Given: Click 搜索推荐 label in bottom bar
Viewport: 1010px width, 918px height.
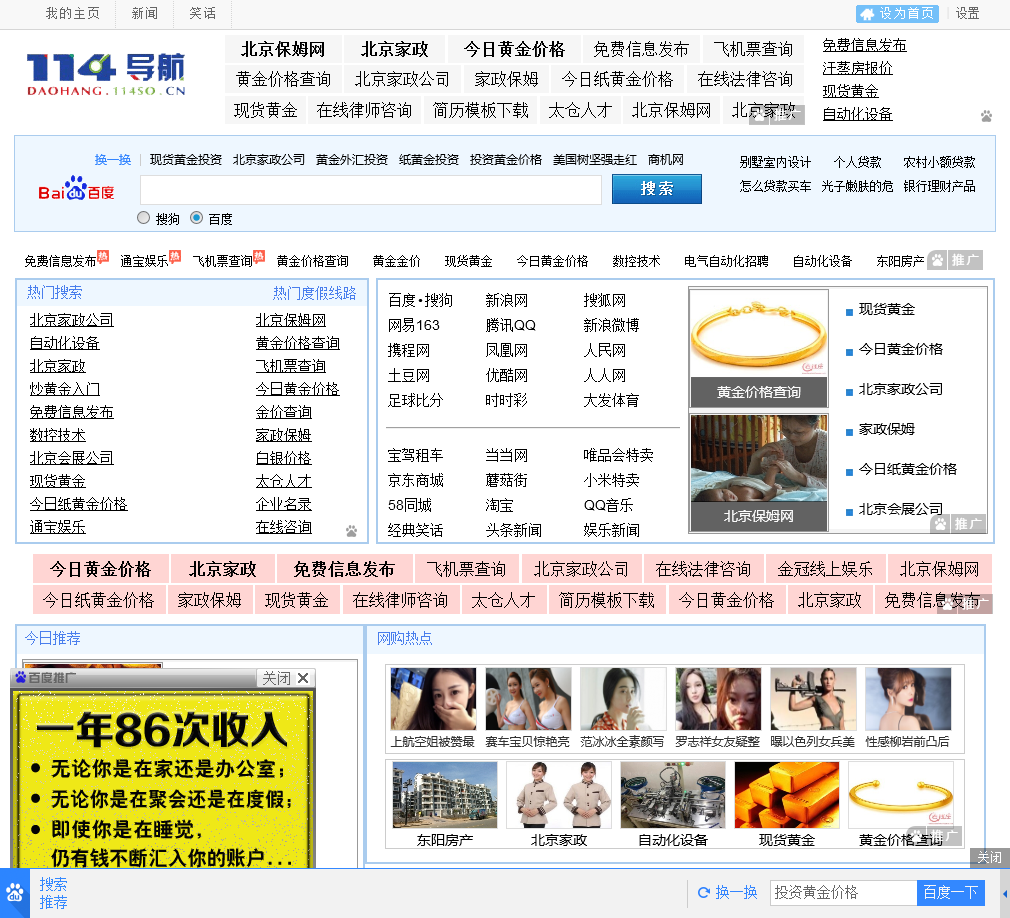Looking at the screenshot, I should [53, 893].
